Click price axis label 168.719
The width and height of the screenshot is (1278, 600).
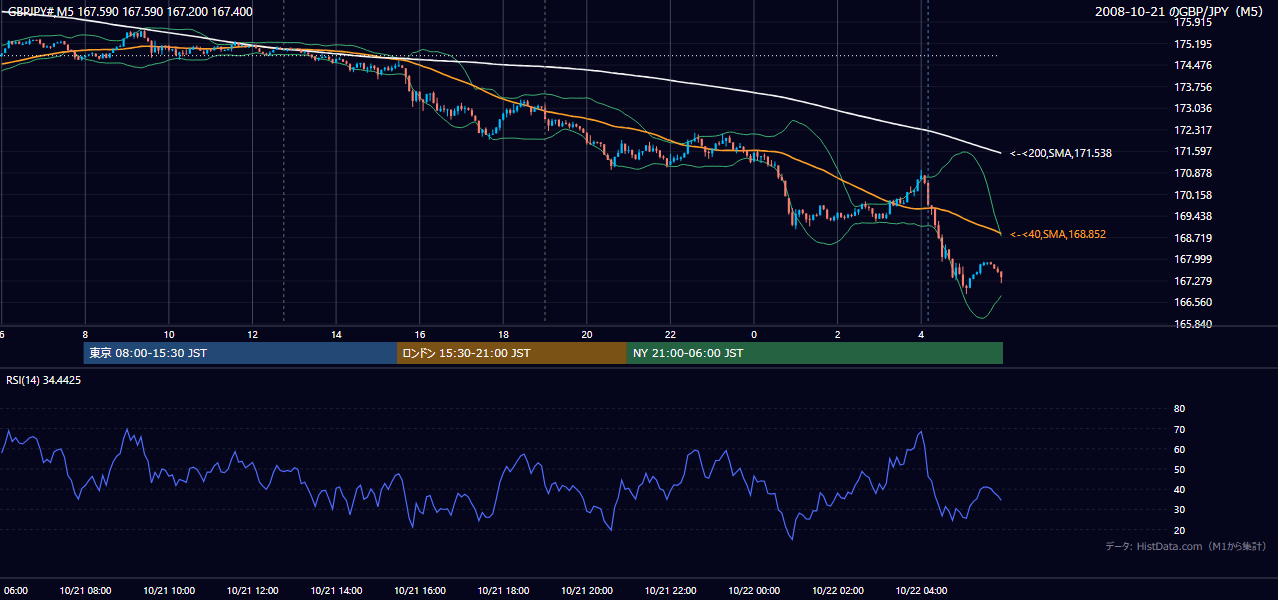(1193, 238)
